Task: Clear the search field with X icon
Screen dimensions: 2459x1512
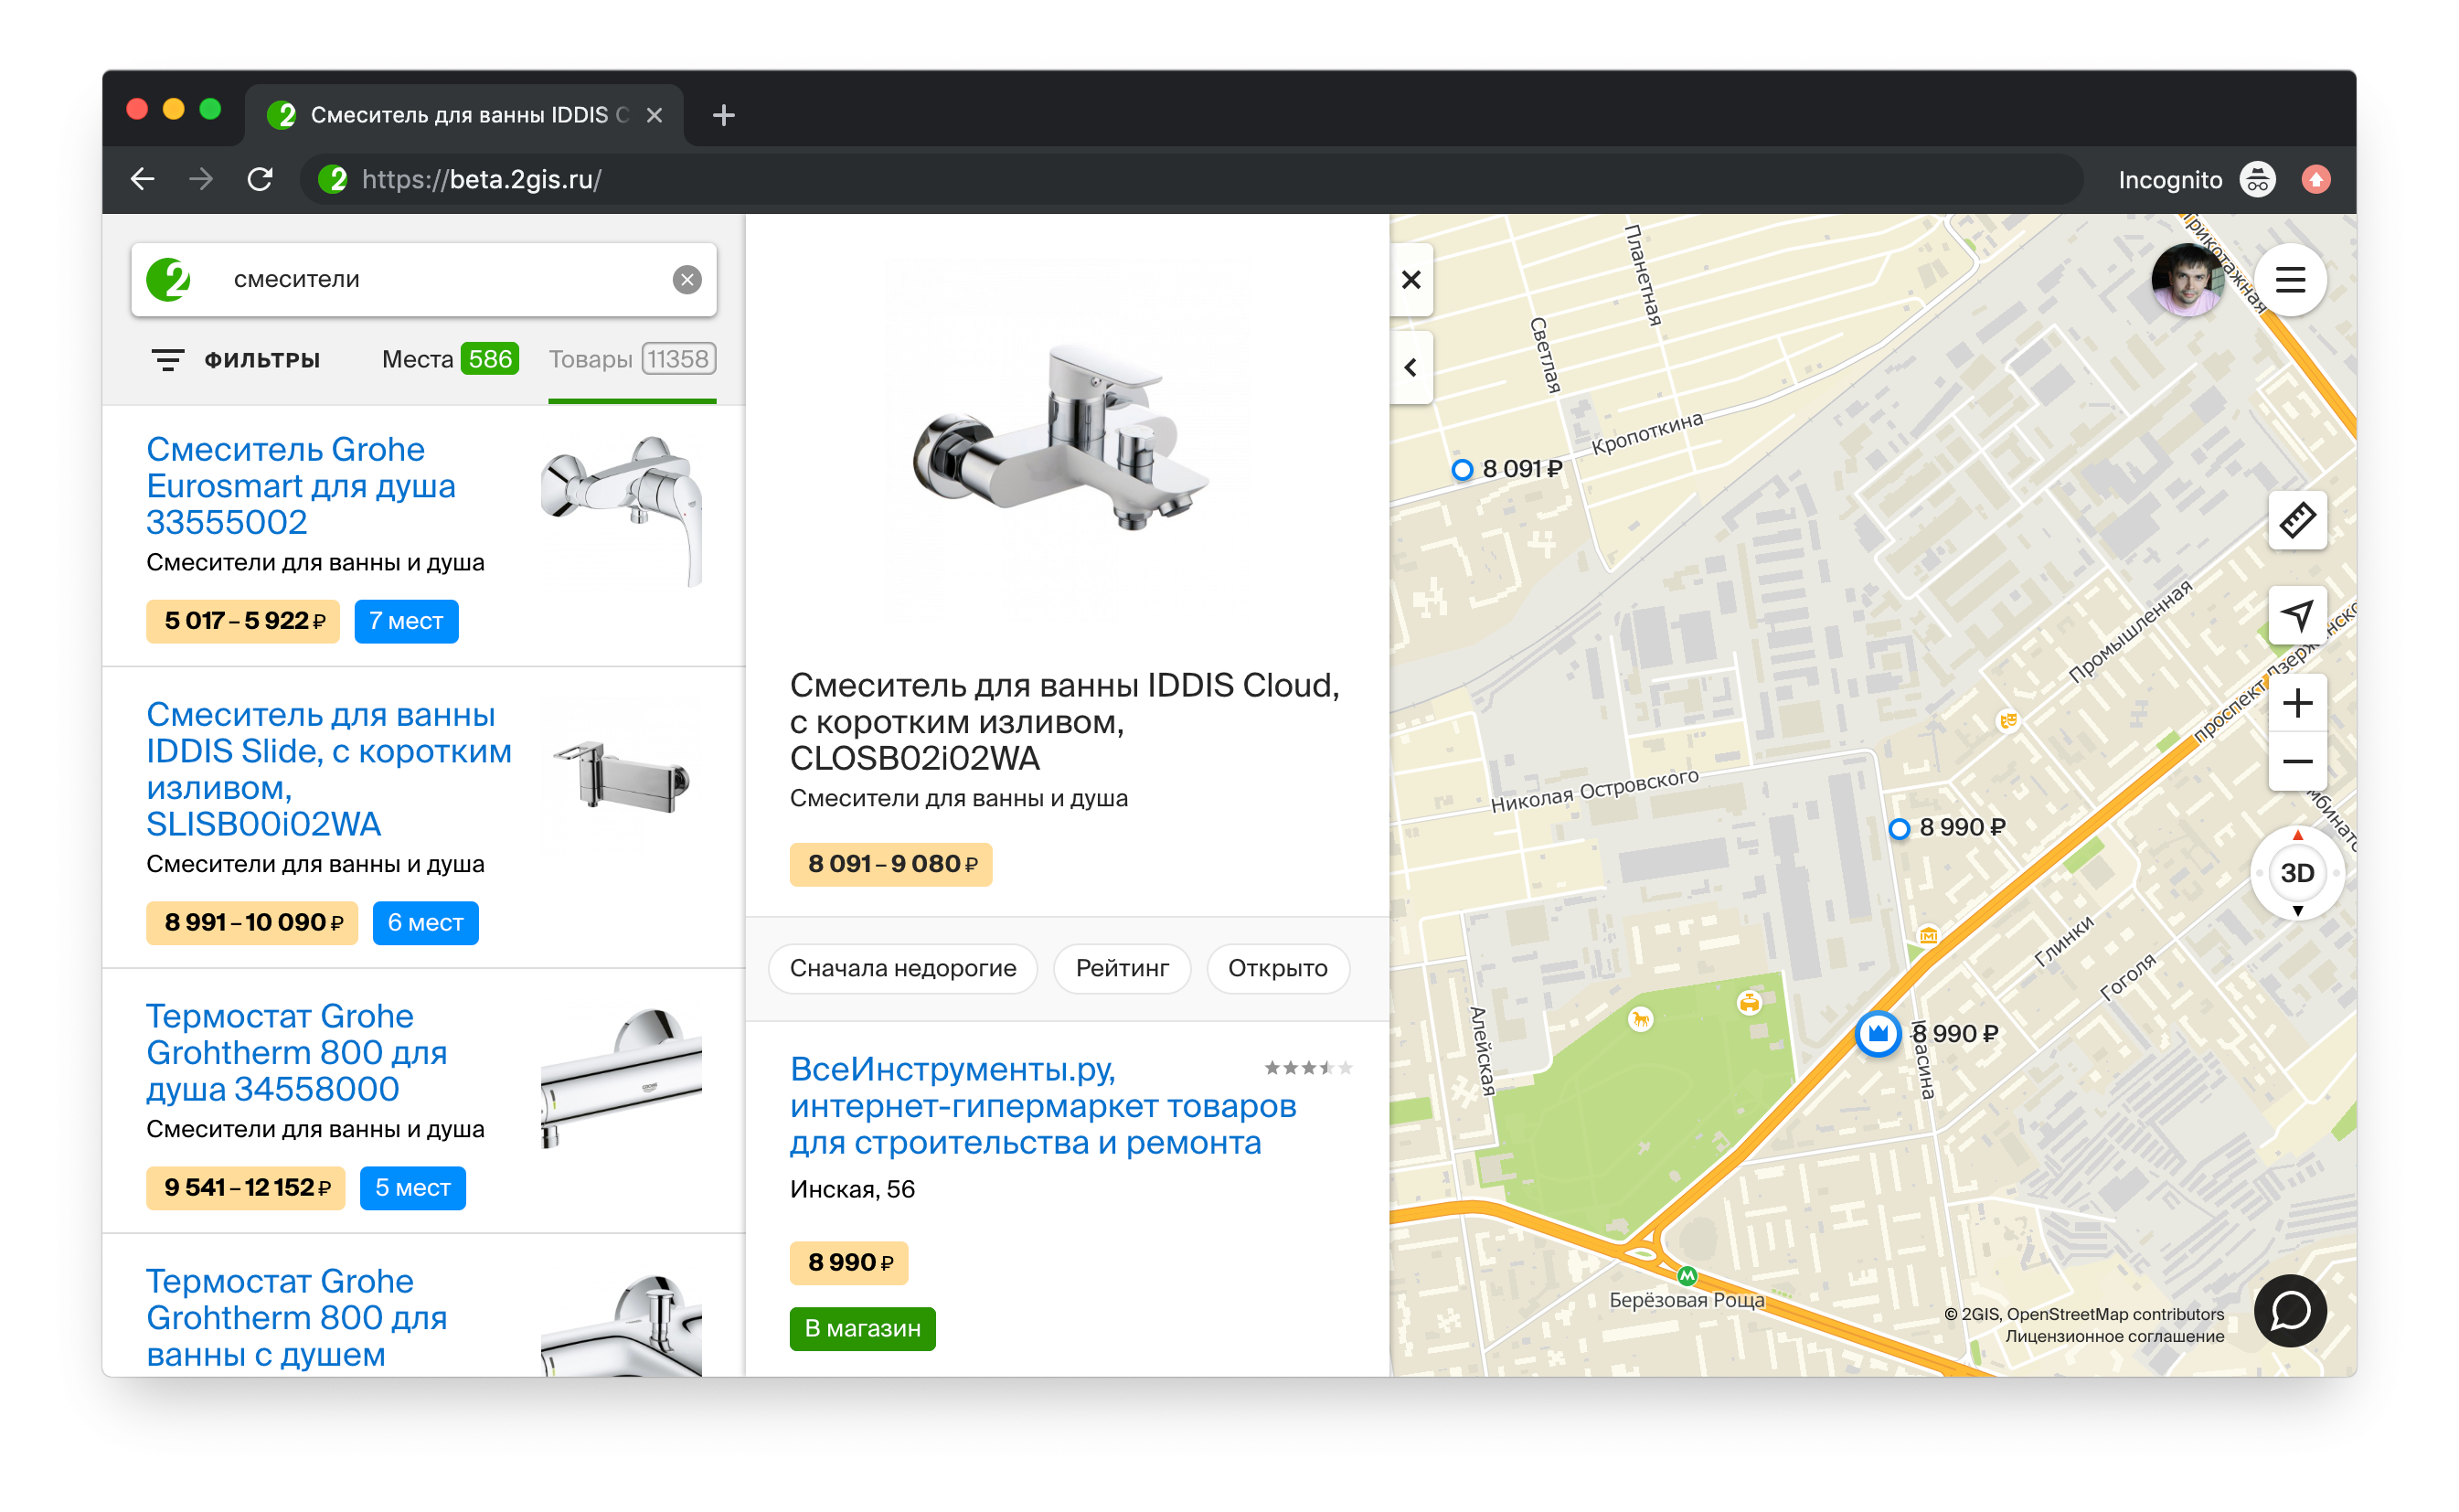Action: [x=686, y=279]
